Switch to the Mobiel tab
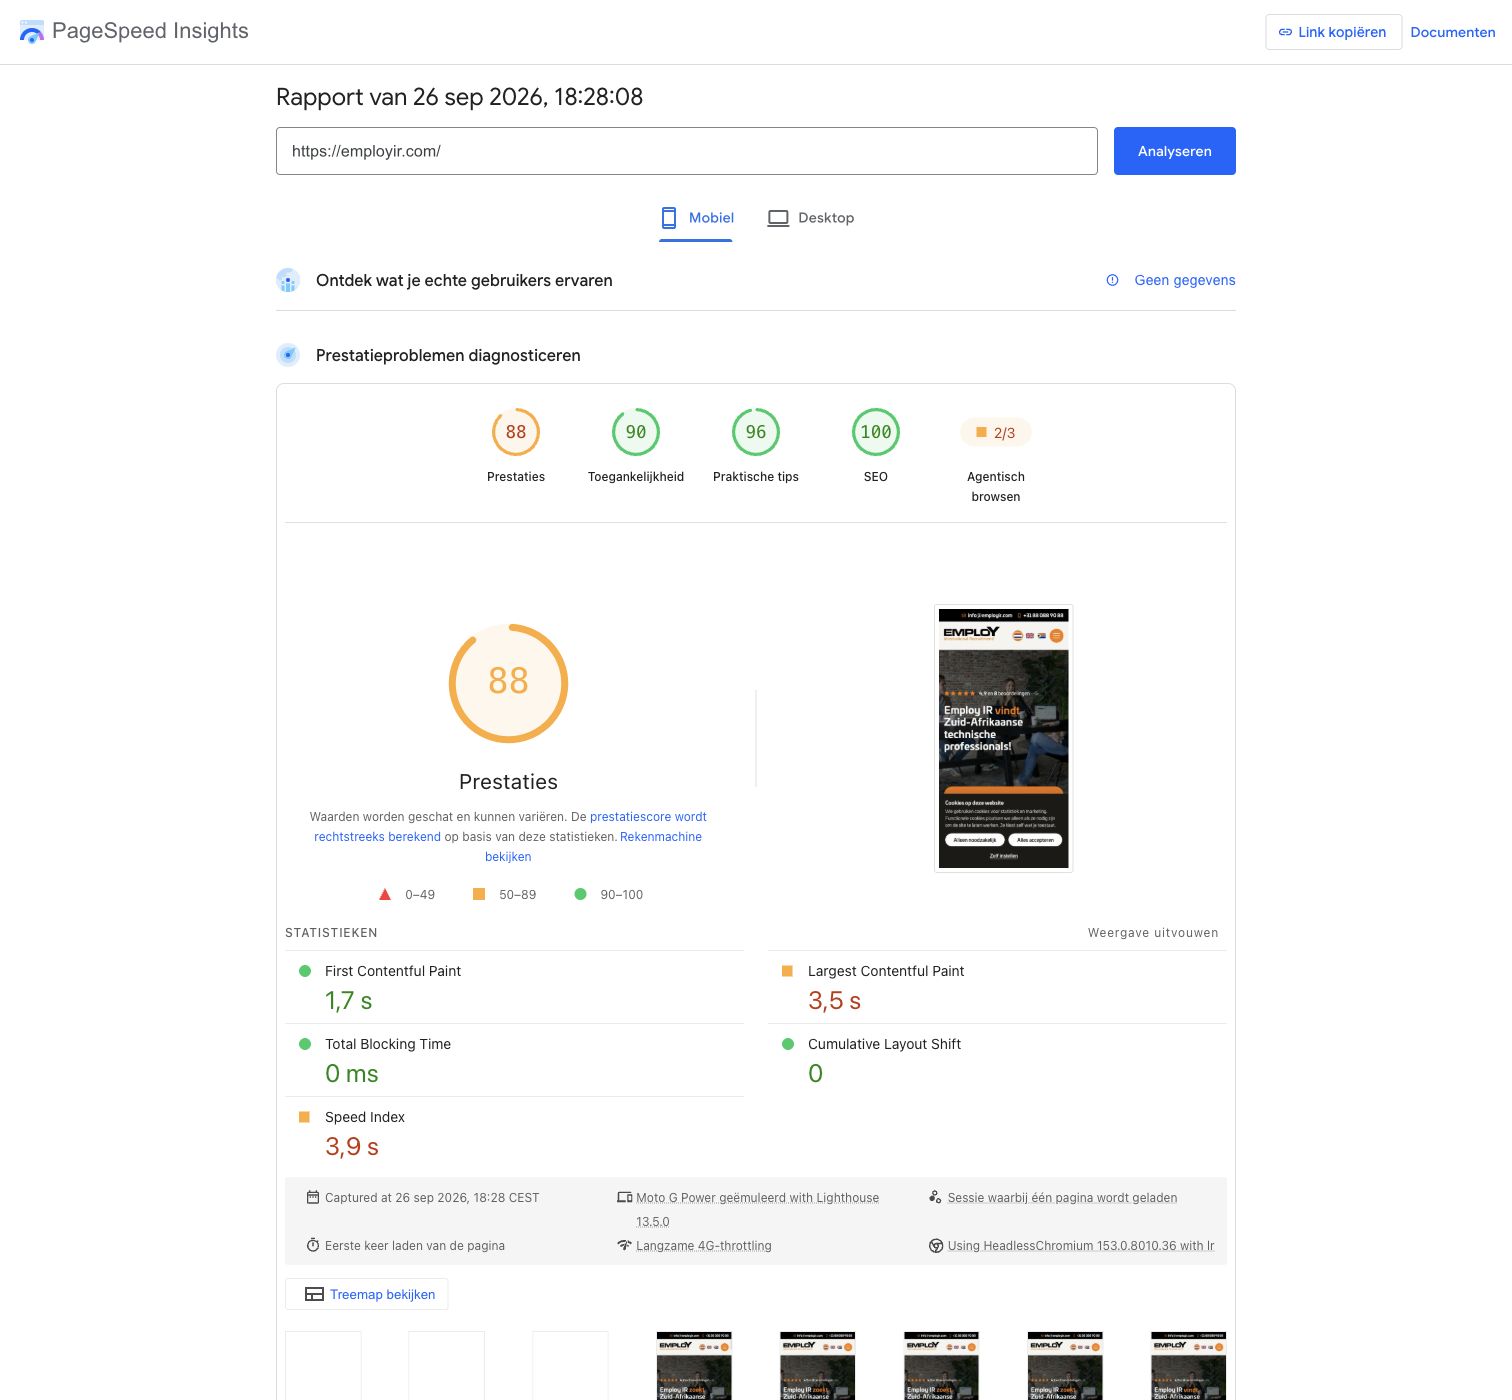 (x=696, y=218)
